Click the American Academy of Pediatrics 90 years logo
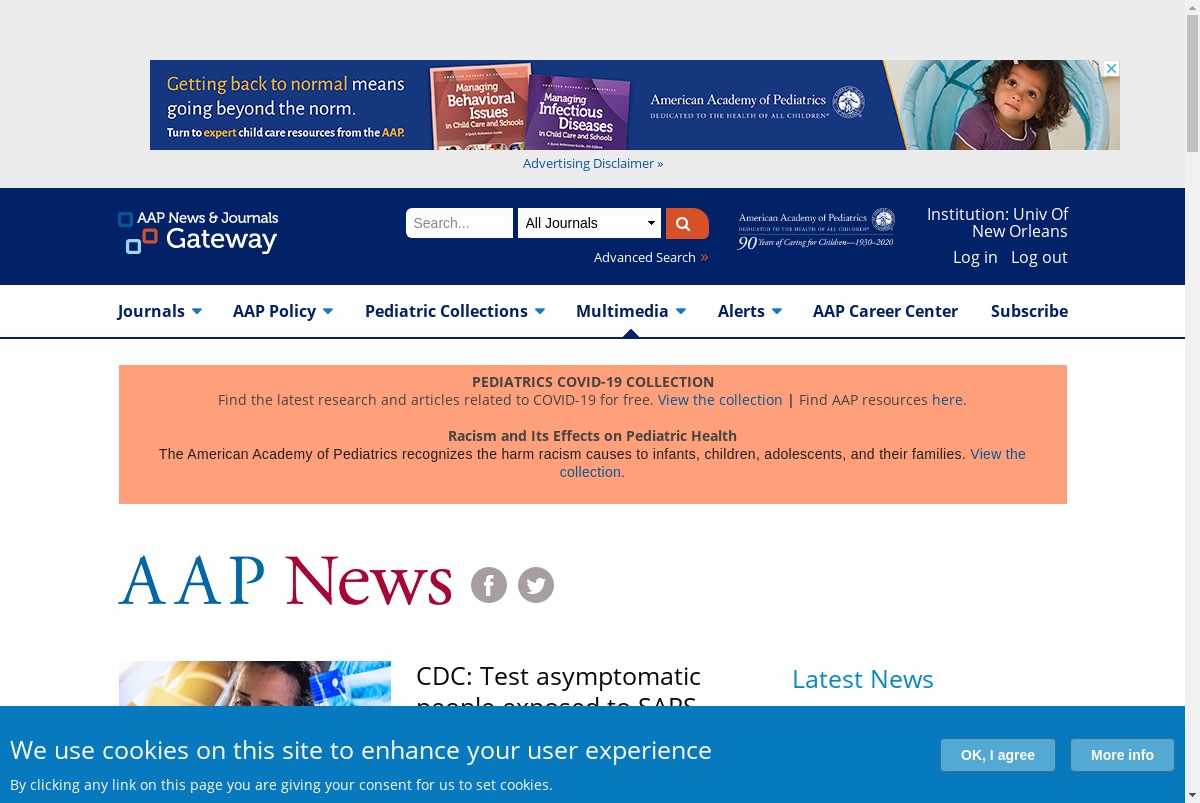Viewport: 1200px width, 803px height. click(816, 229)
